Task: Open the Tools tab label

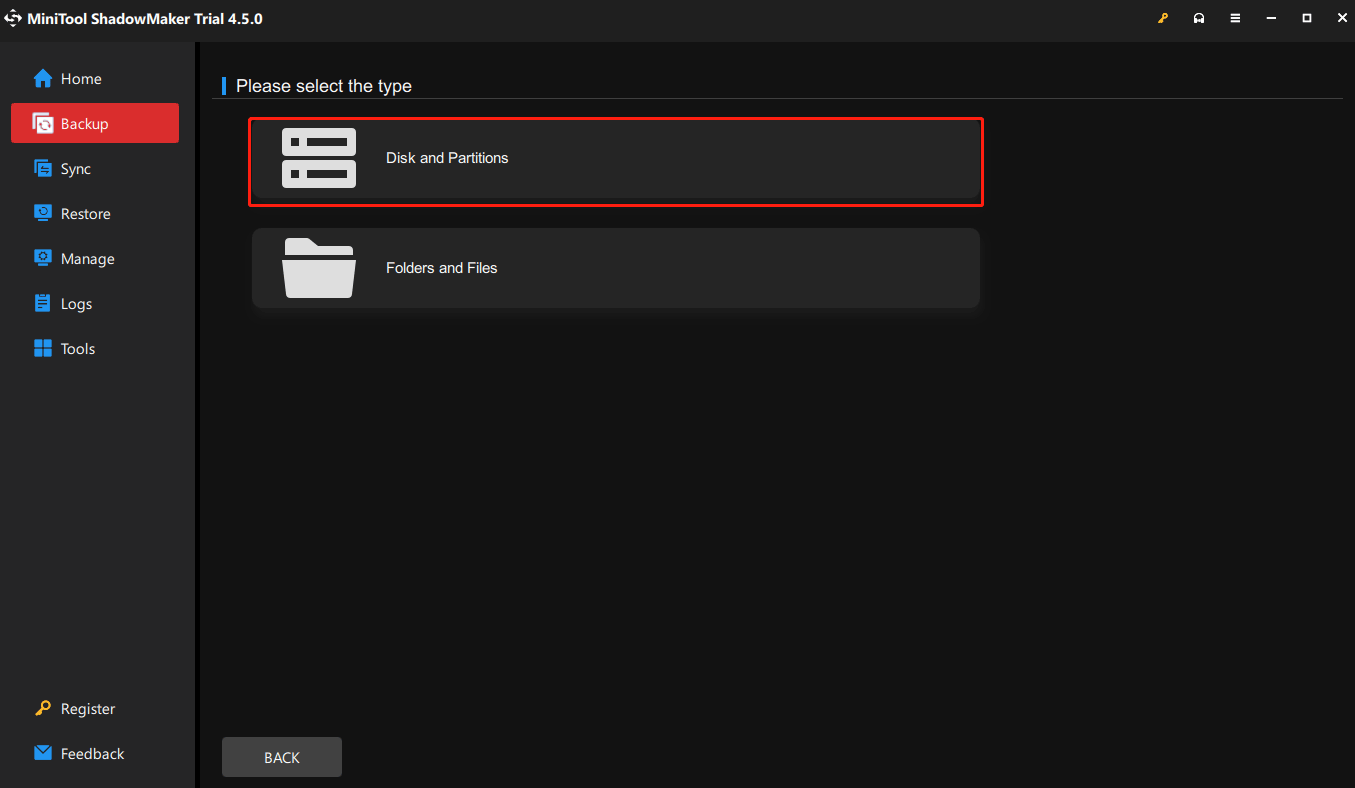Action: (78, 349)
